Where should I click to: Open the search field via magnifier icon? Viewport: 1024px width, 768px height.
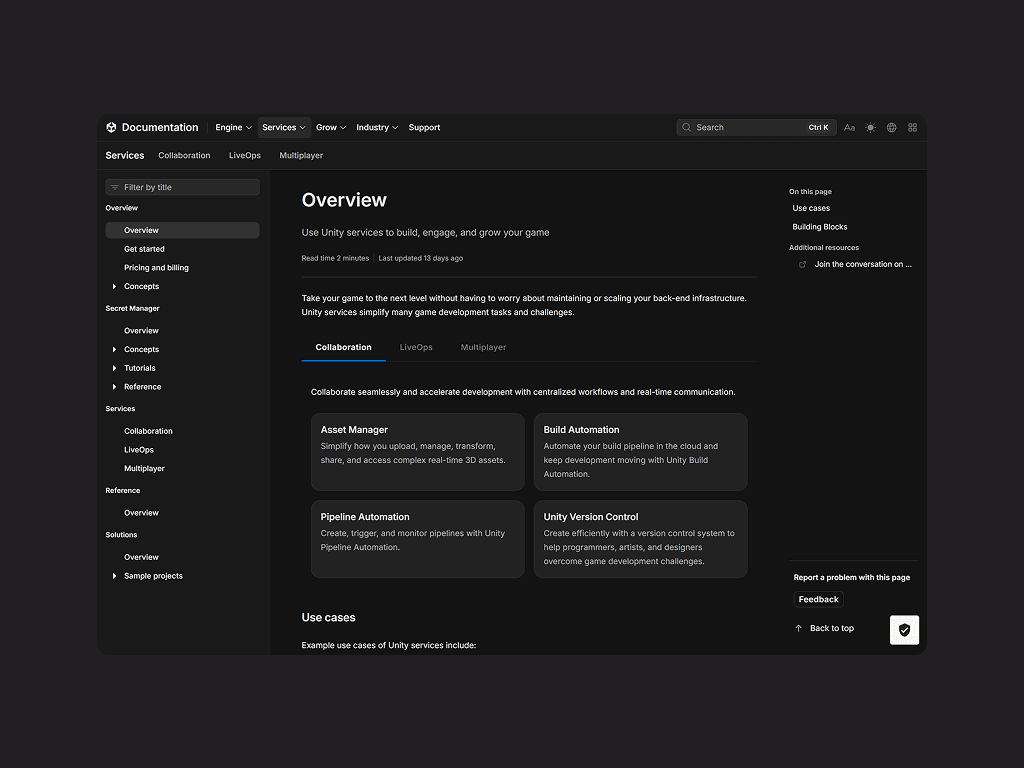[x=686, y=127]
